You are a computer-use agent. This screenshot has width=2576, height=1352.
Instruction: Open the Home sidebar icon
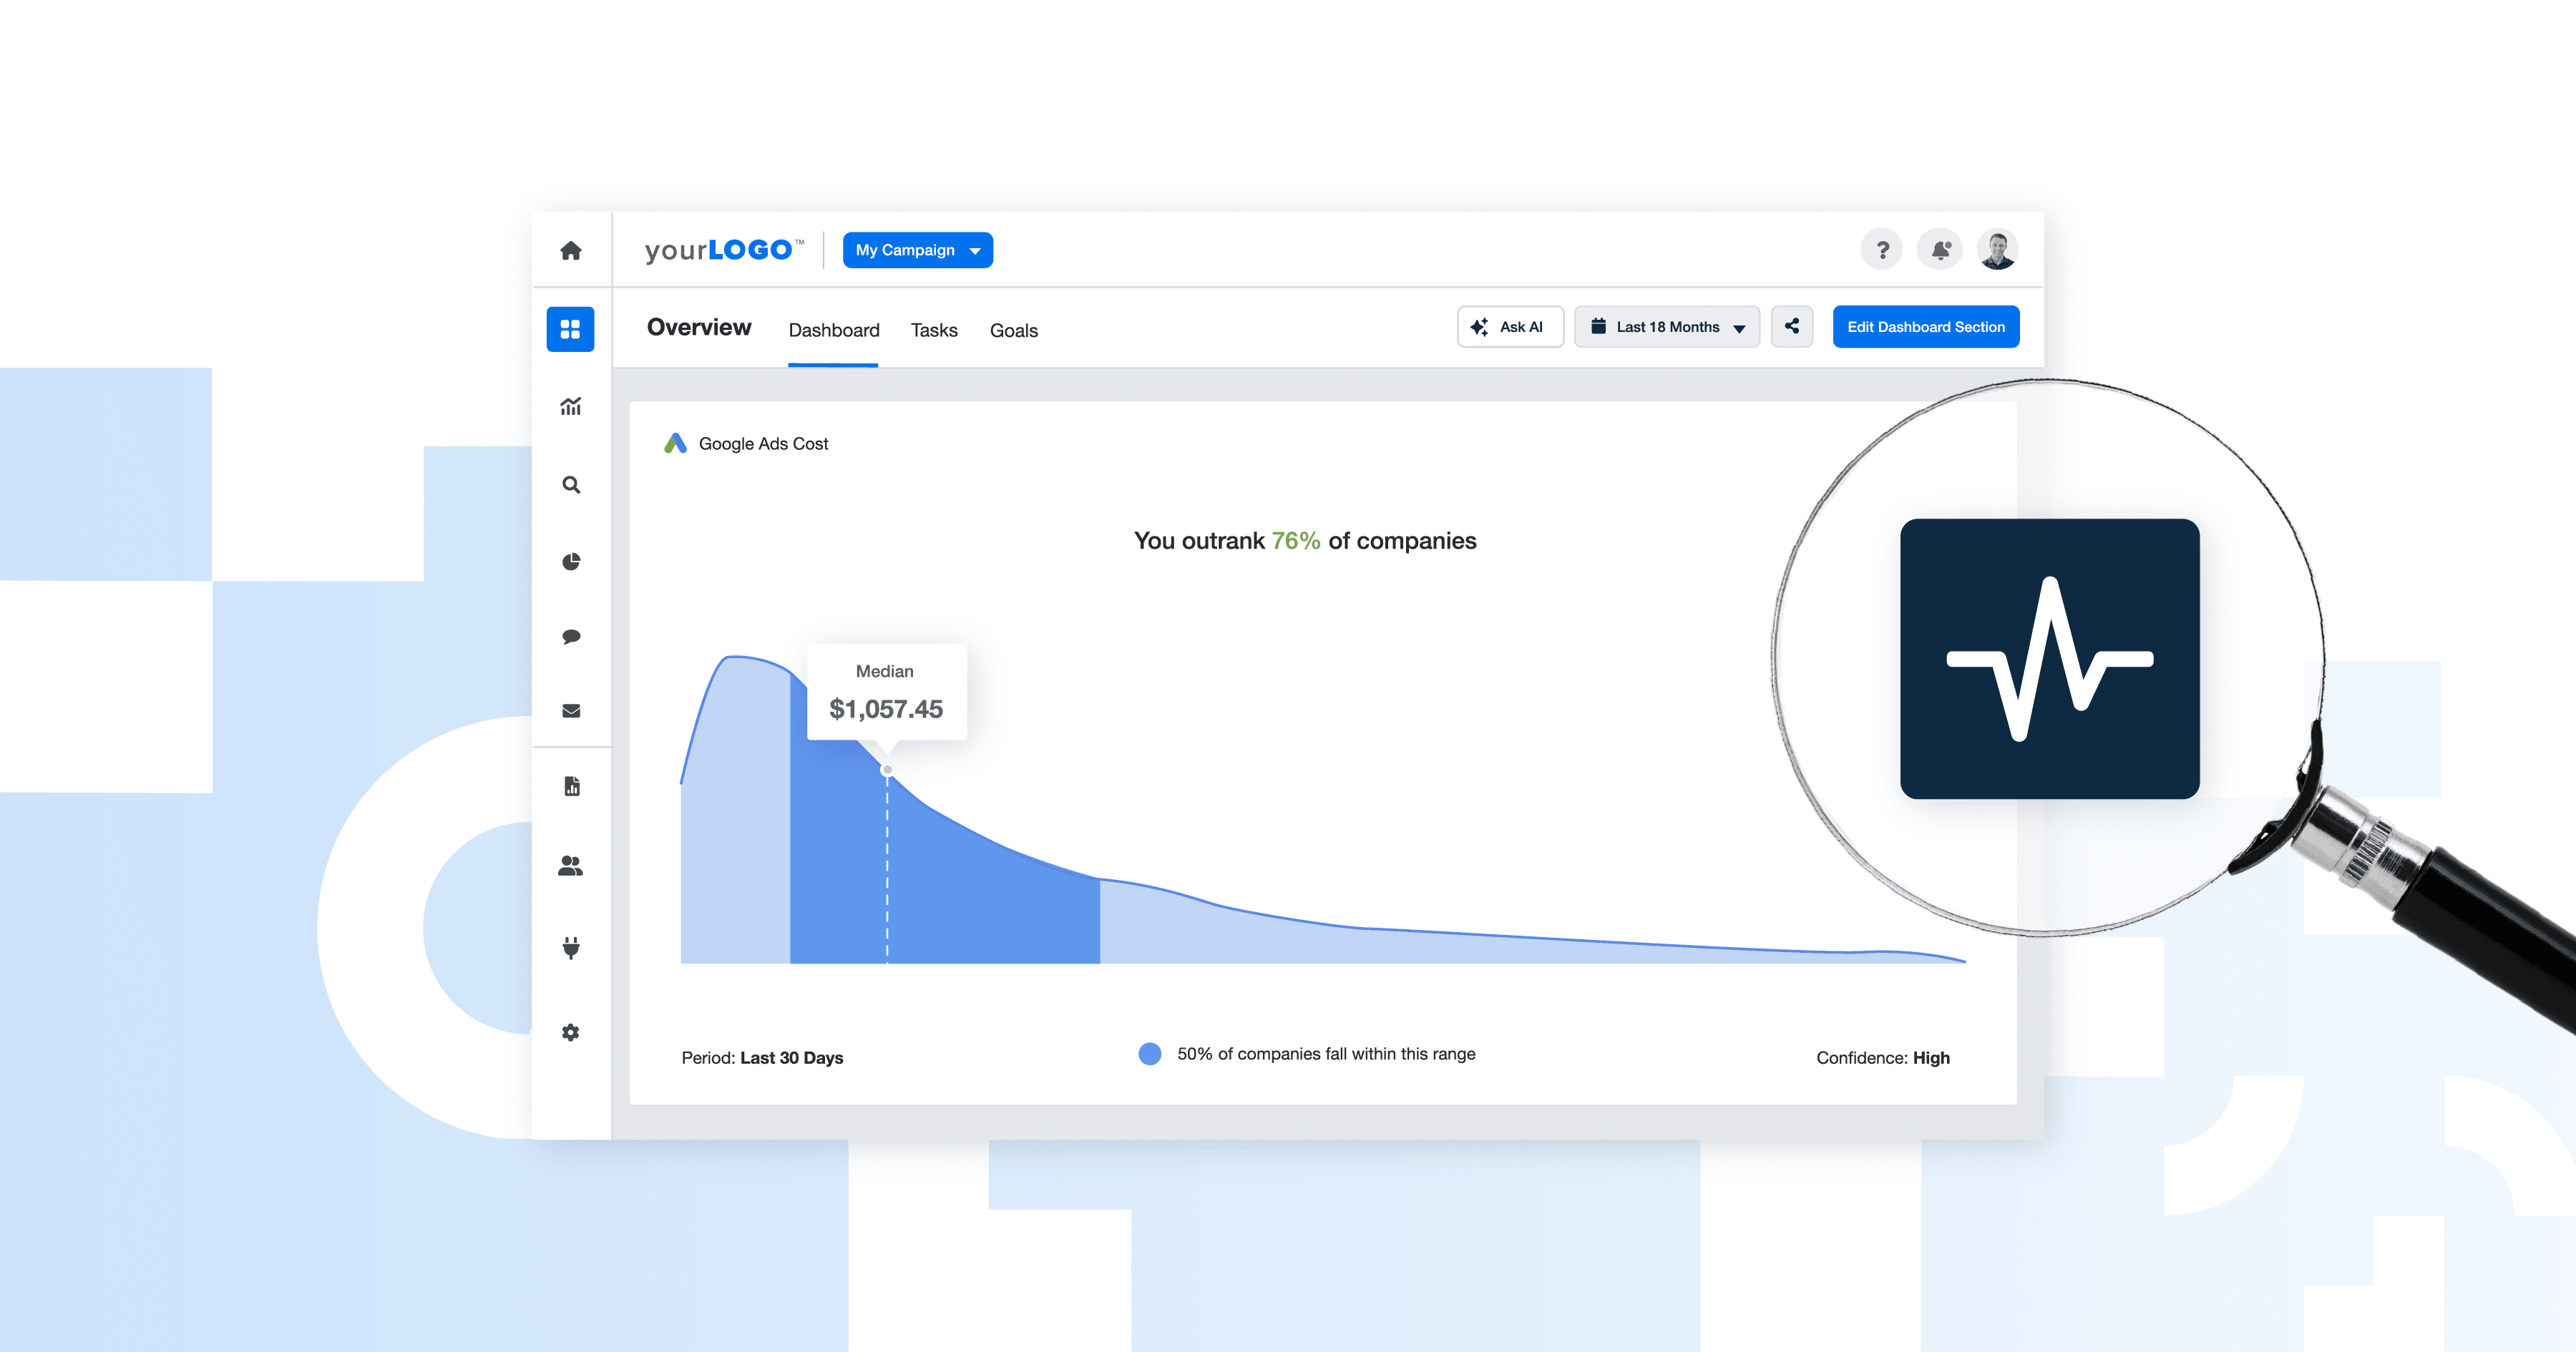pyautogui.click(x=571, y=251)
